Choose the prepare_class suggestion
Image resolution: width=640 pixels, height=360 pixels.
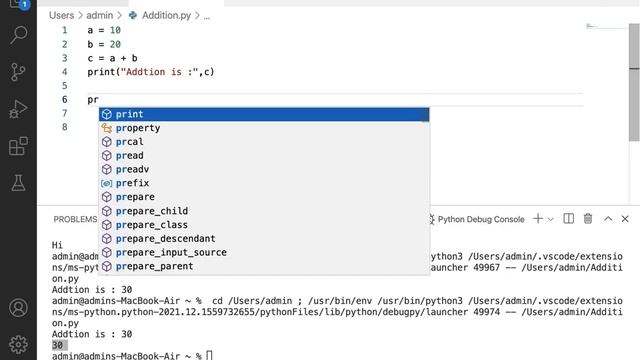(x=264, y=225)
